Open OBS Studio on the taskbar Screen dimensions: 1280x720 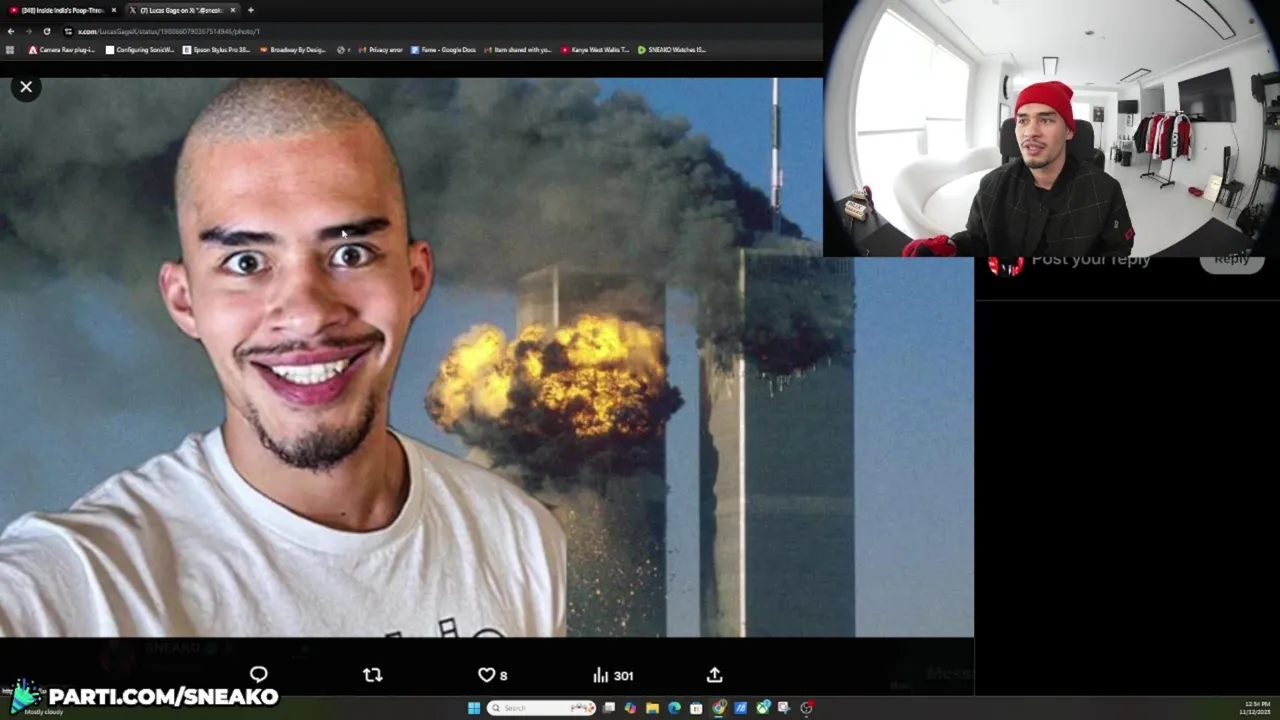pyautogui.click(x=807, y=708)
